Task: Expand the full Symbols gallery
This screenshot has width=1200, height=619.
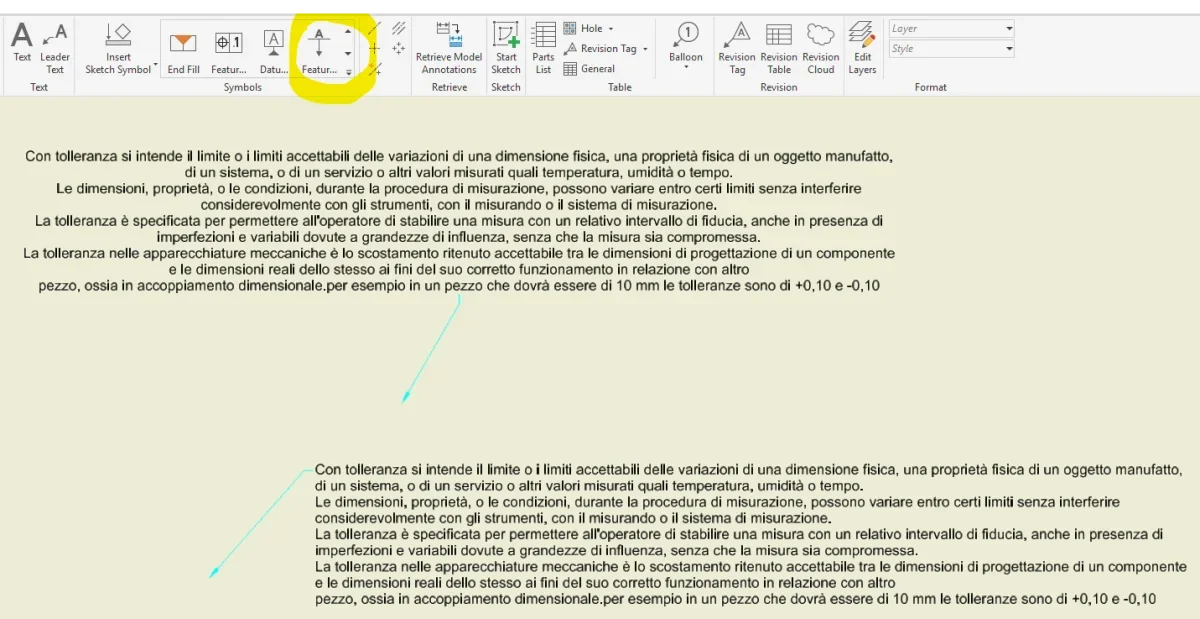Action: 348,72
